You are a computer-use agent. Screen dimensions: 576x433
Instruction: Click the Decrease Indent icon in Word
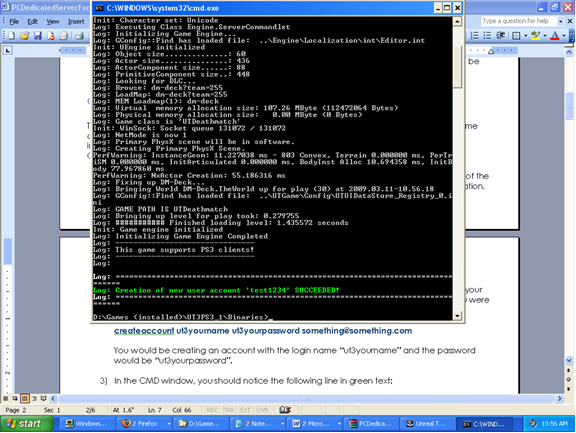tap(500, 36)
